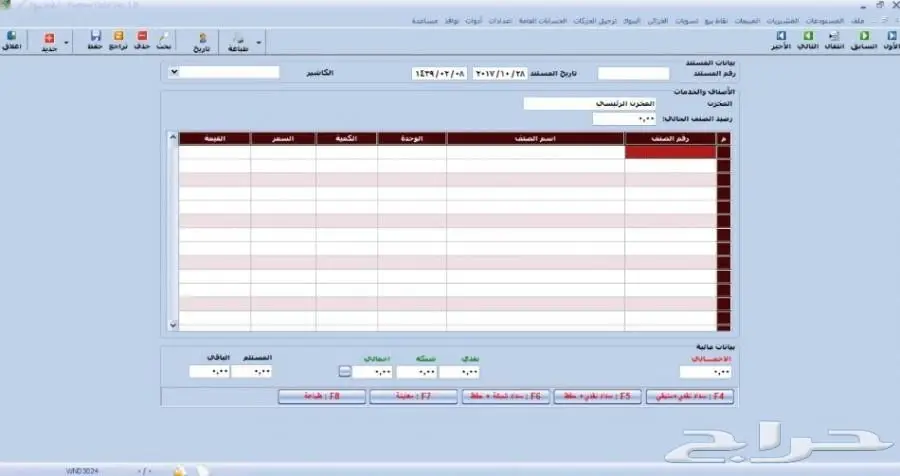
Task: Click the History (تاريخ) toolbar icon
Action: tap(202, 41)
